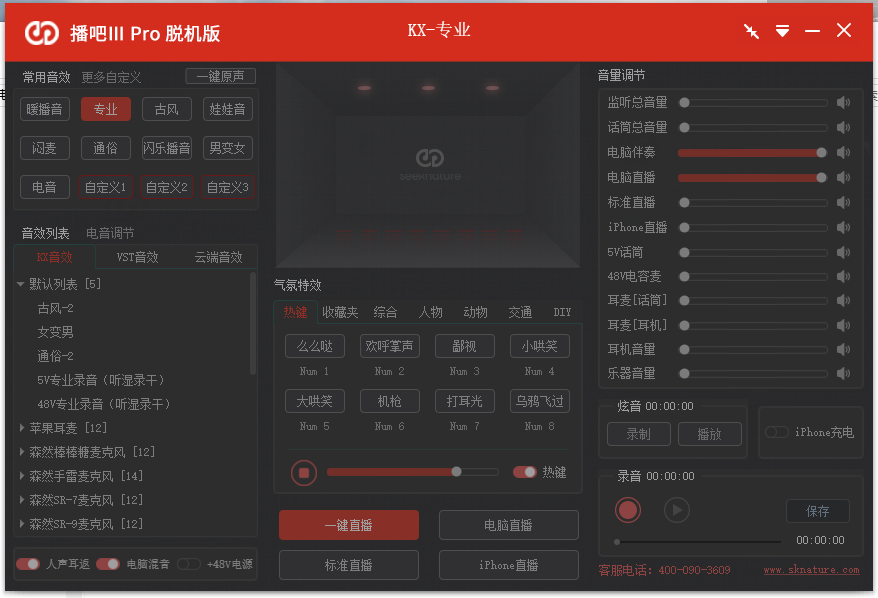Screen dimensions: 878x598
Task: Expand the 苹果耳麦 [12] group
Action: (x=21, y=428)
